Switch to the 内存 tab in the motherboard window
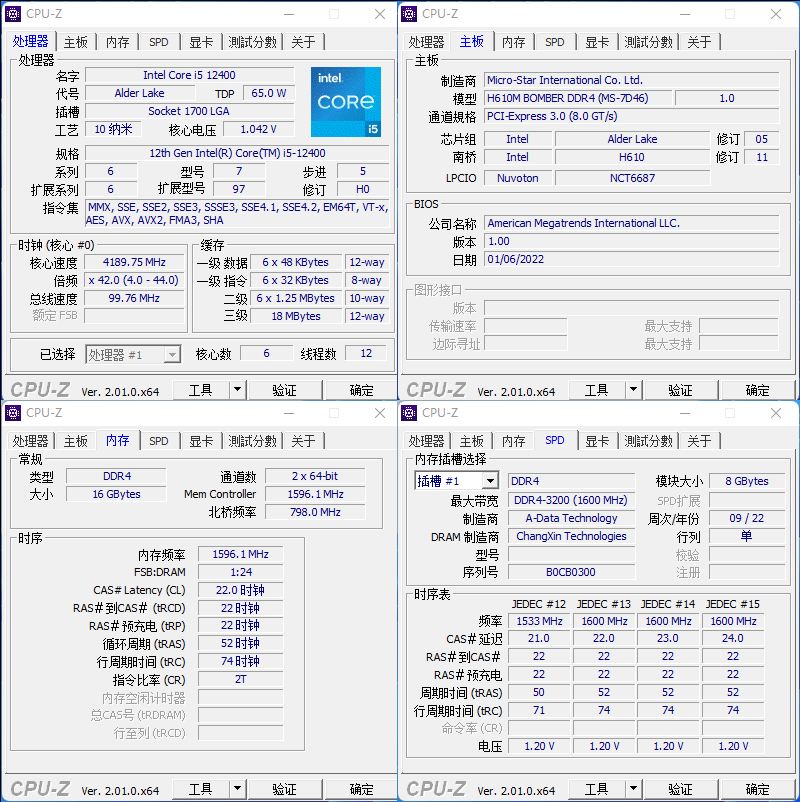Screen dimensions: 800x802 (513, 41)
